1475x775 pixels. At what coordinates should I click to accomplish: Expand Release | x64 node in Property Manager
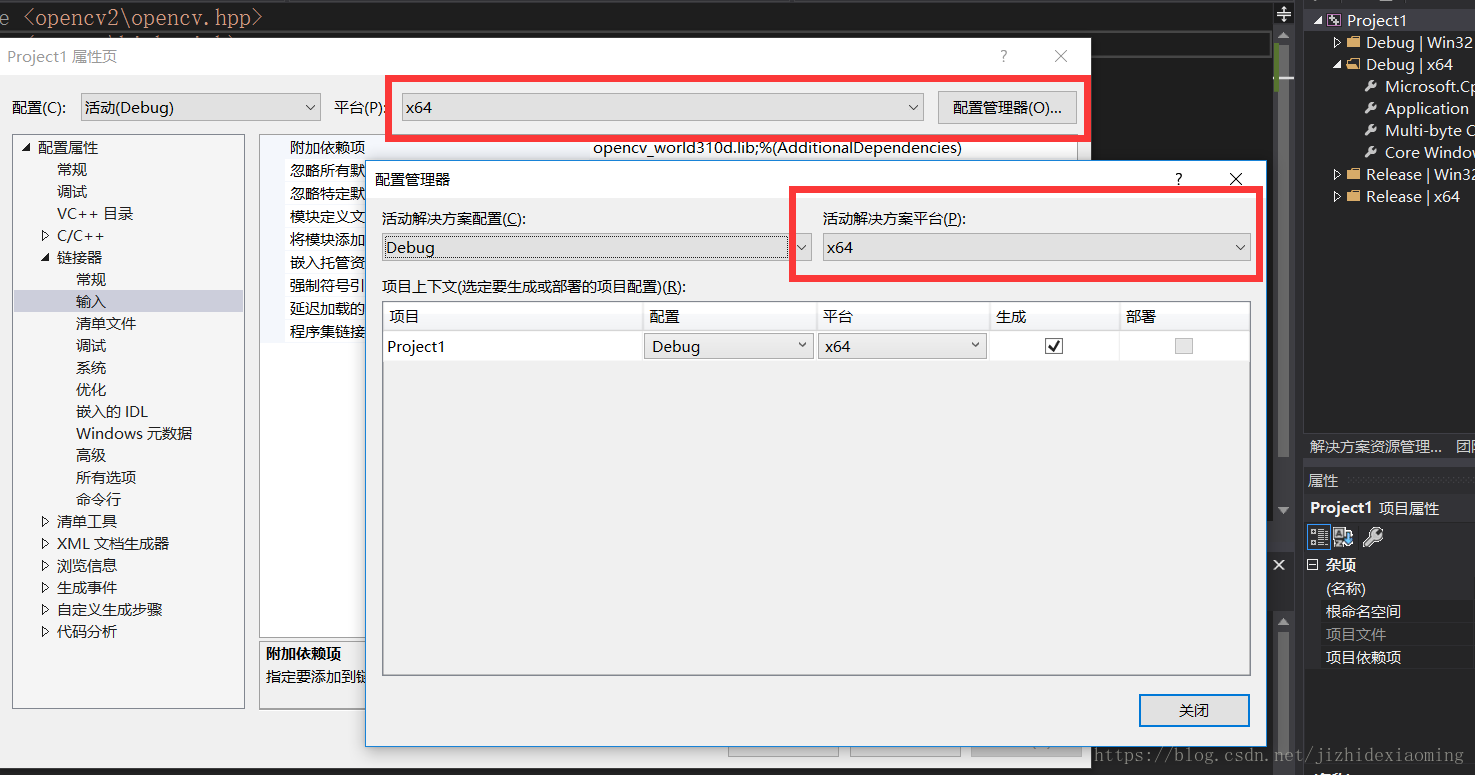tap(1337, 196)
